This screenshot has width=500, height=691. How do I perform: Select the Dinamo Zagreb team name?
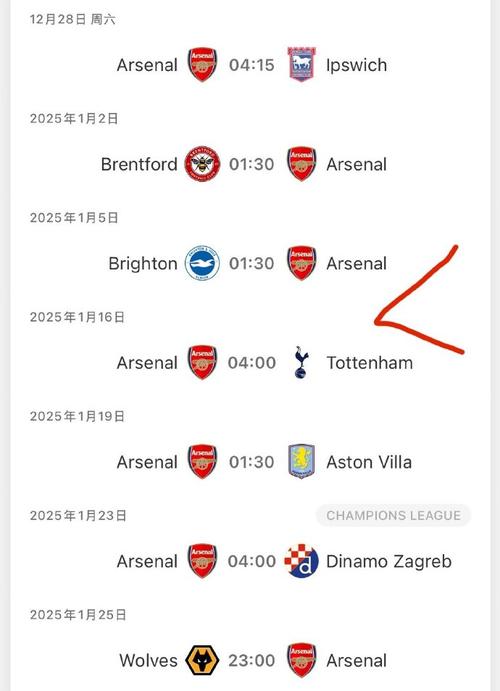[x=389, y=561]
